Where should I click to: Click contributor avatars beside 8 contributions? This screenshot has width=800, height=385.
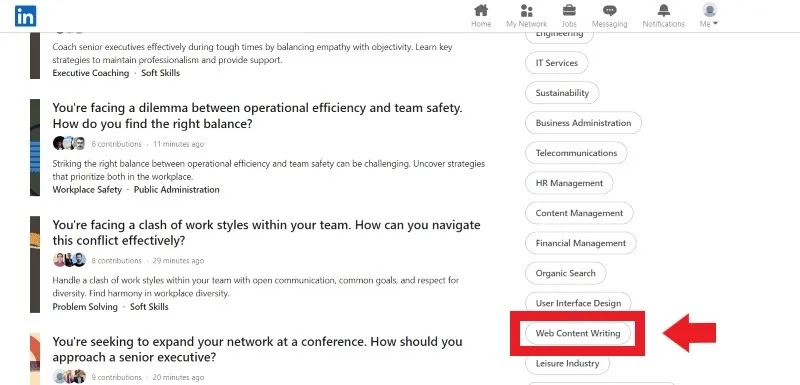pos(69,260)
